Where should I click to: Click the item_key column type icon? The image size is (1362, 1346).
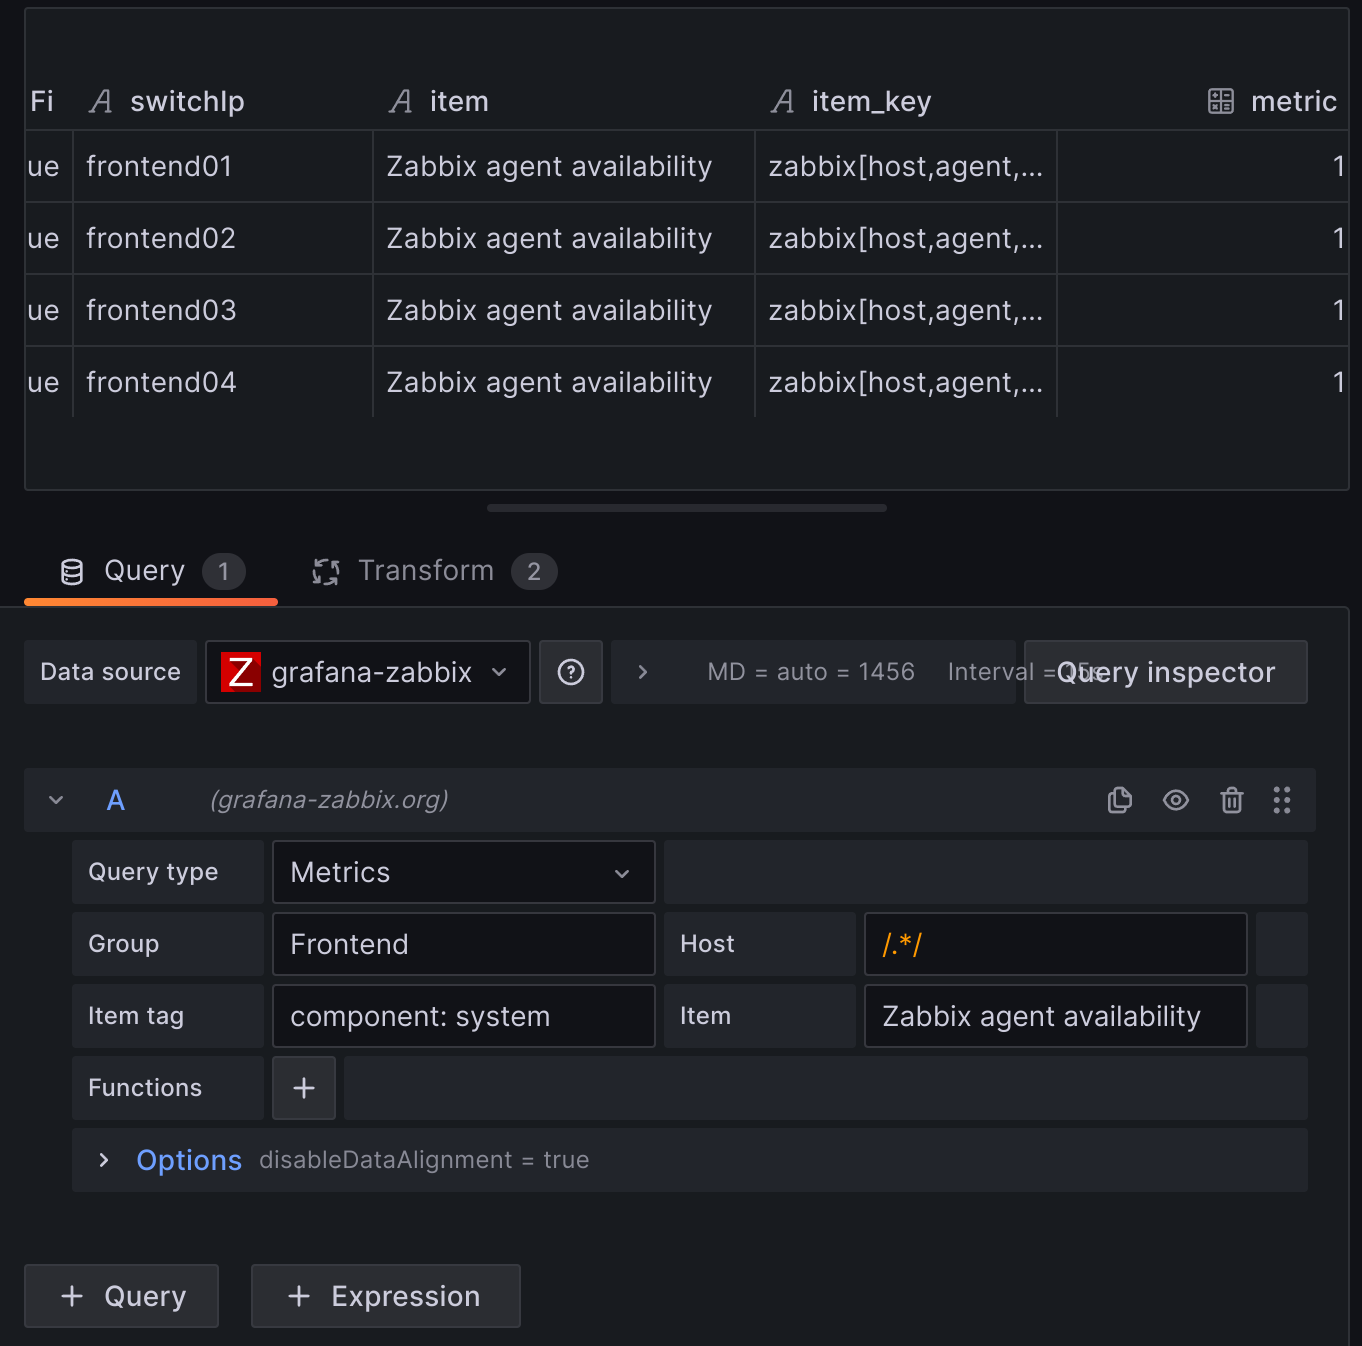pos(783,101)
